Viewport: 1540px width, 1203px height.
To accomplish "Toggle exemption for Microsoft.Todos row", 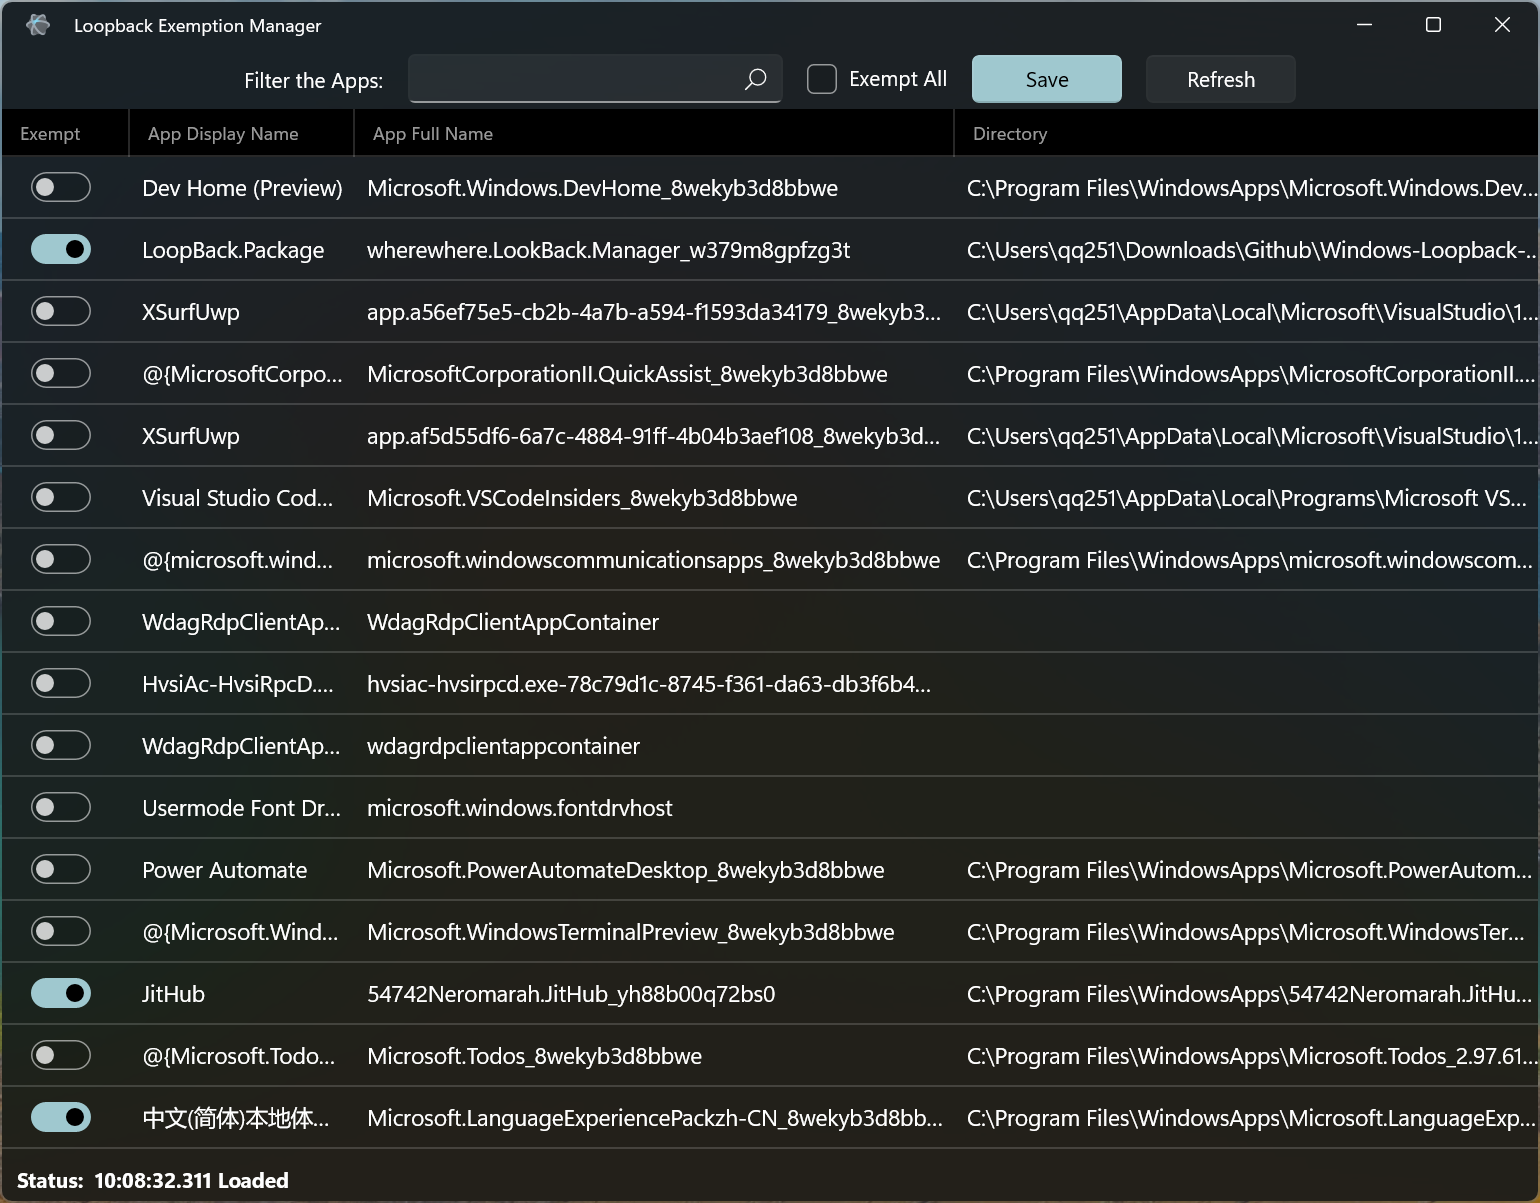I will 61,1055.
